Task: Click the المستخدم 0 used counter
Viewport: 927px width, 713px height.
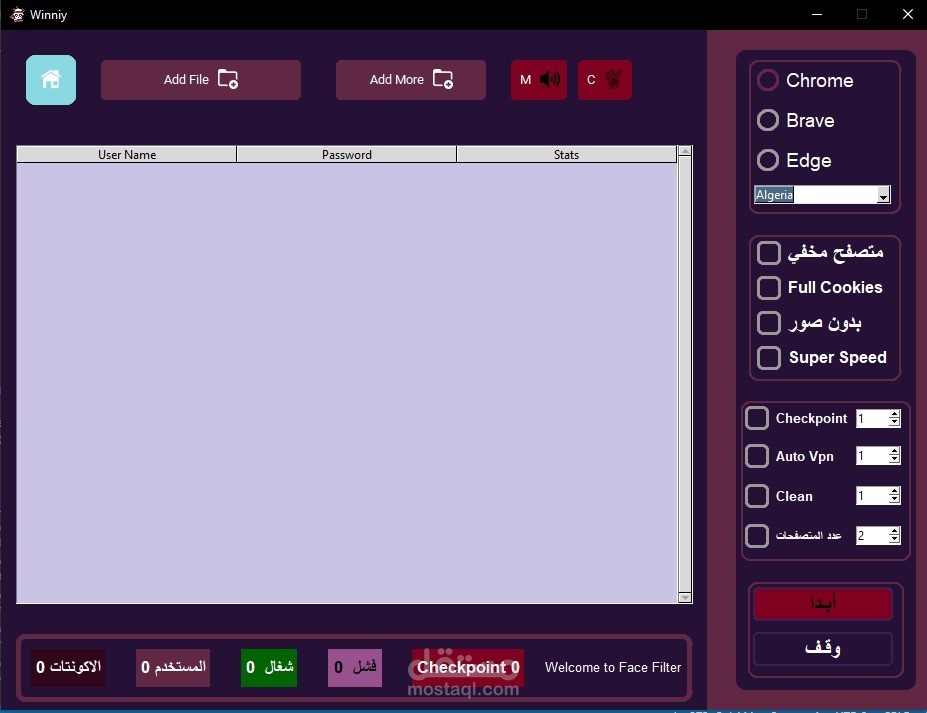Action: 173,667
